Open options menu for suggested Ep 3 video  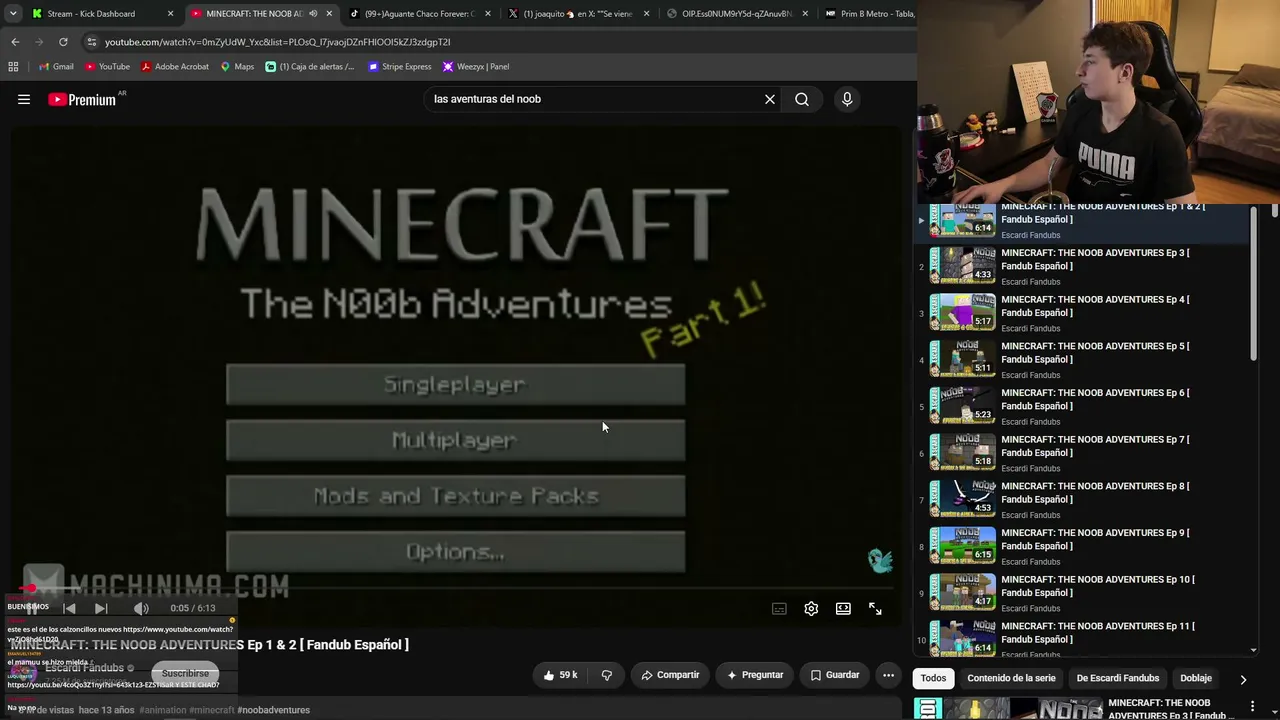pyautogui.click(x=1252, y=707)
